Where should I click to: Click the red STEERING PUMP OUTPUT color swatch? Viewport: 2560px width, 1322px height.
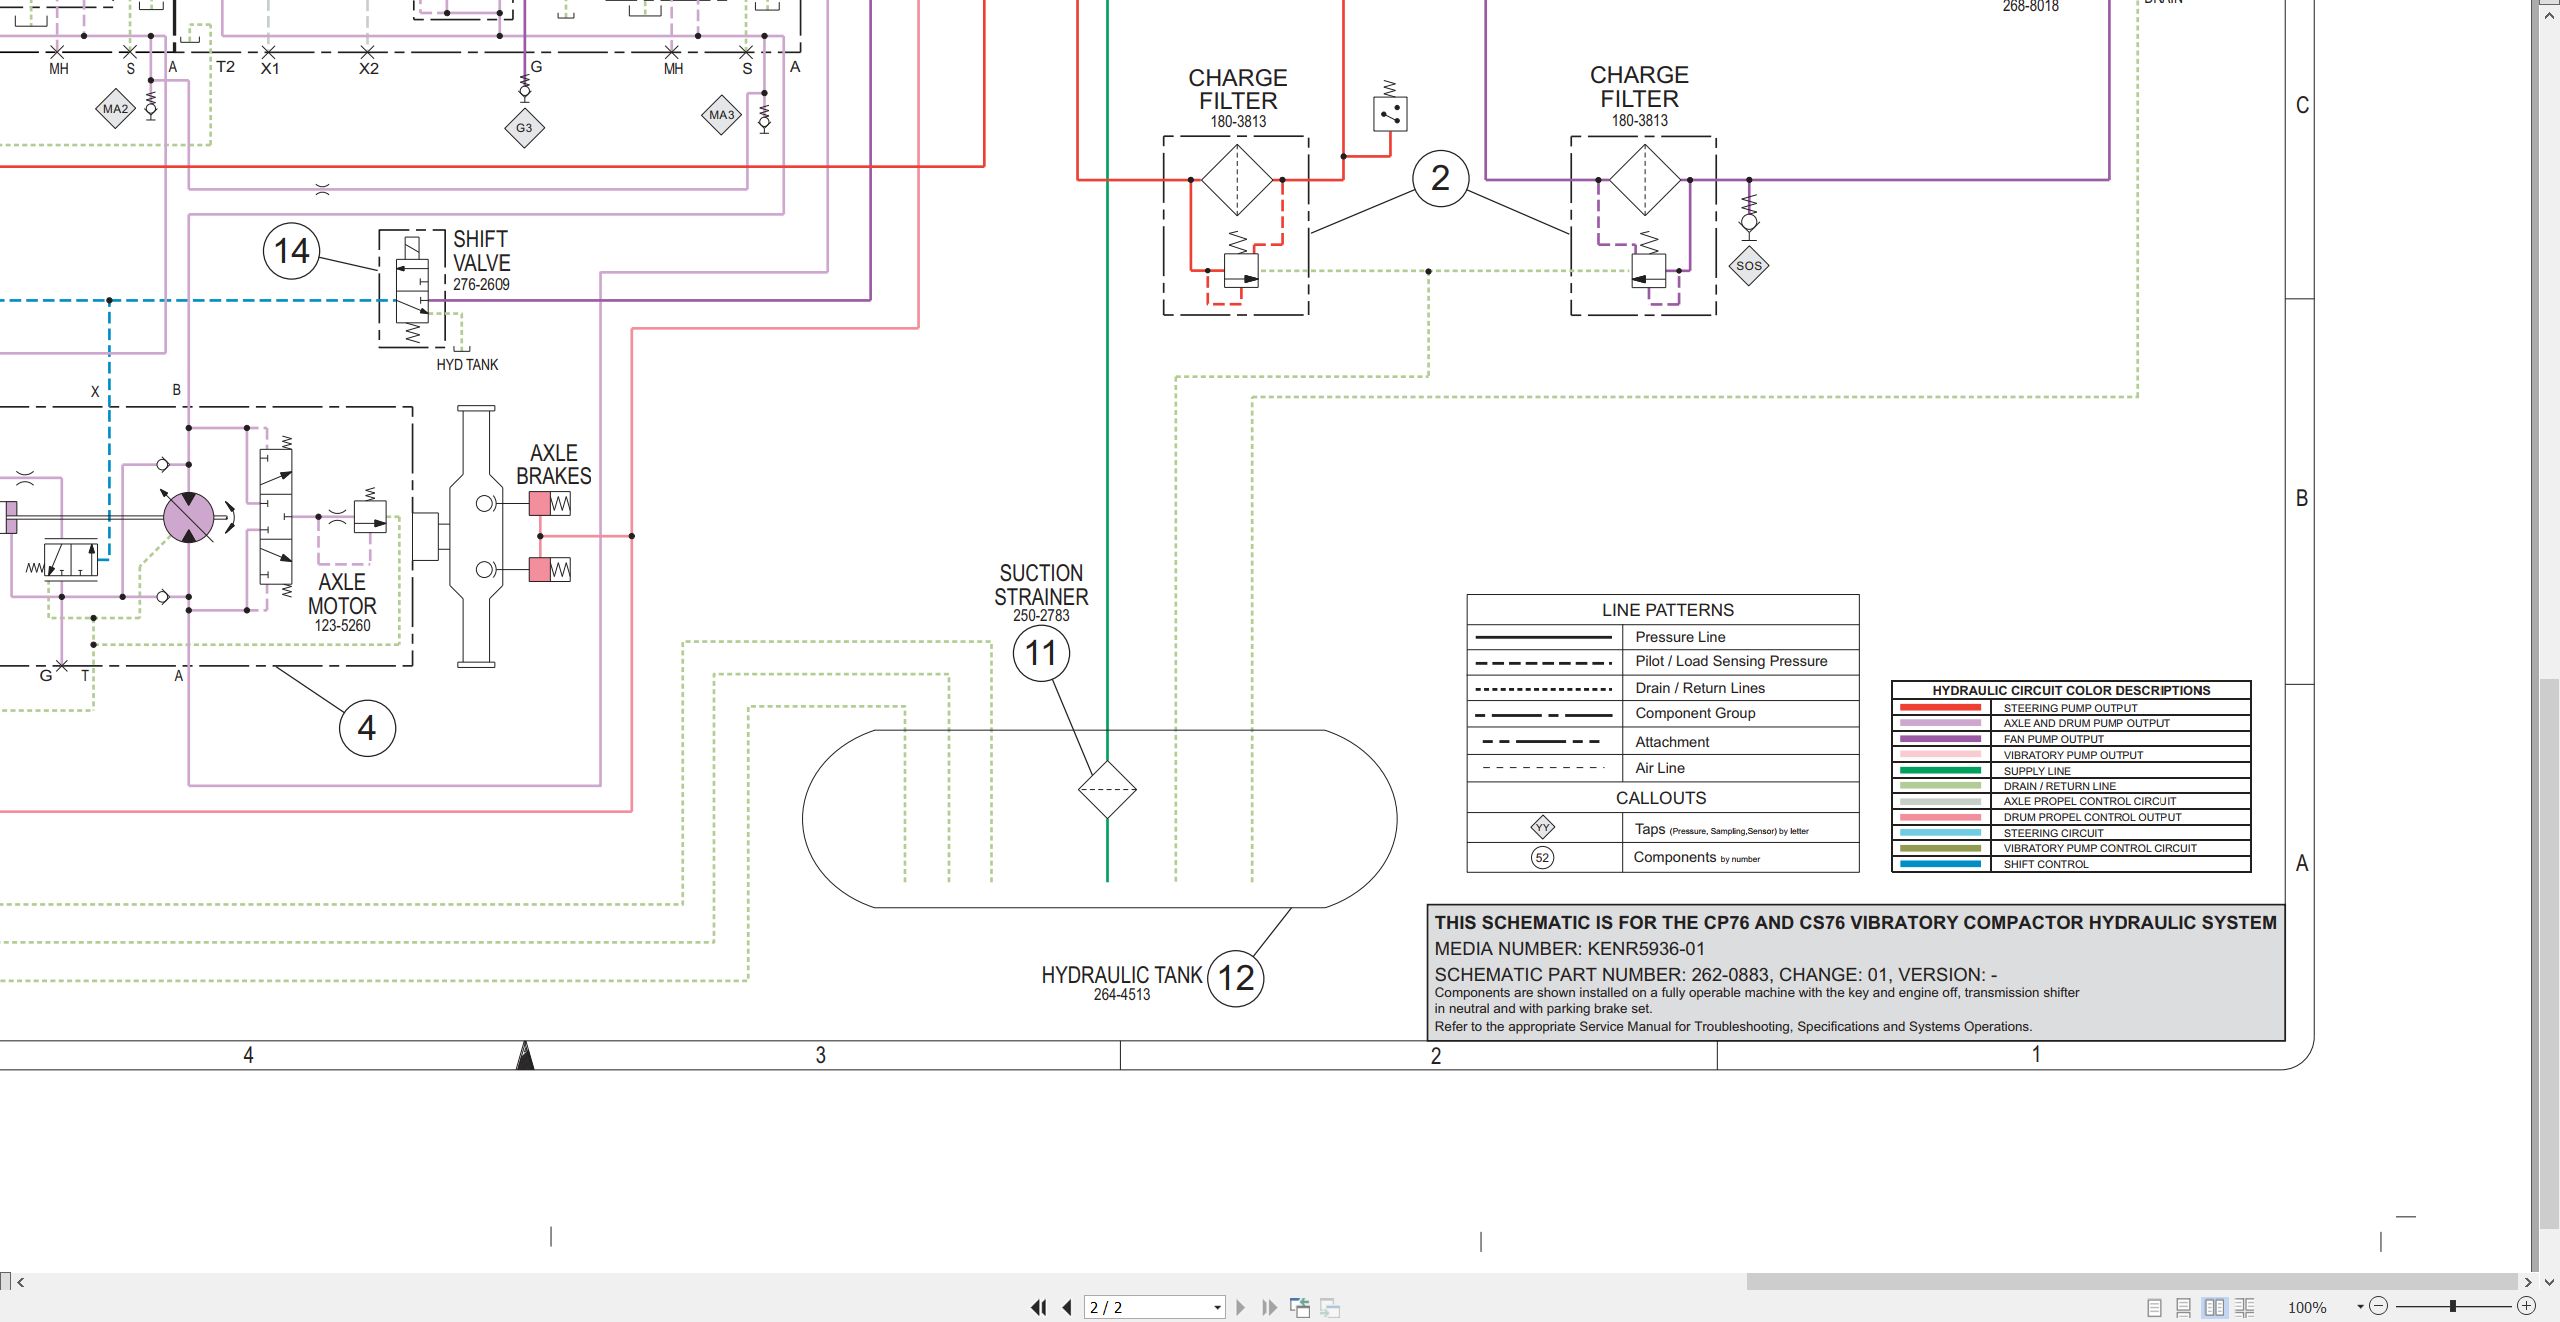[x=1940, y=707]
